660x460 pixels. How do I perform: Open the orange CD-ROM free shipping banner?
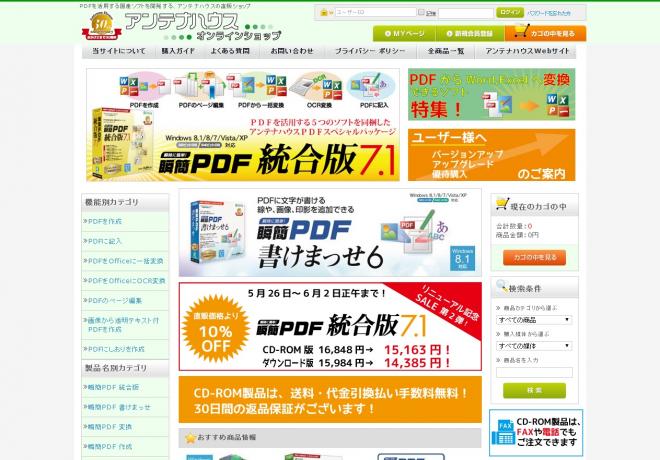pyautogui.click(x=330, y=399)
